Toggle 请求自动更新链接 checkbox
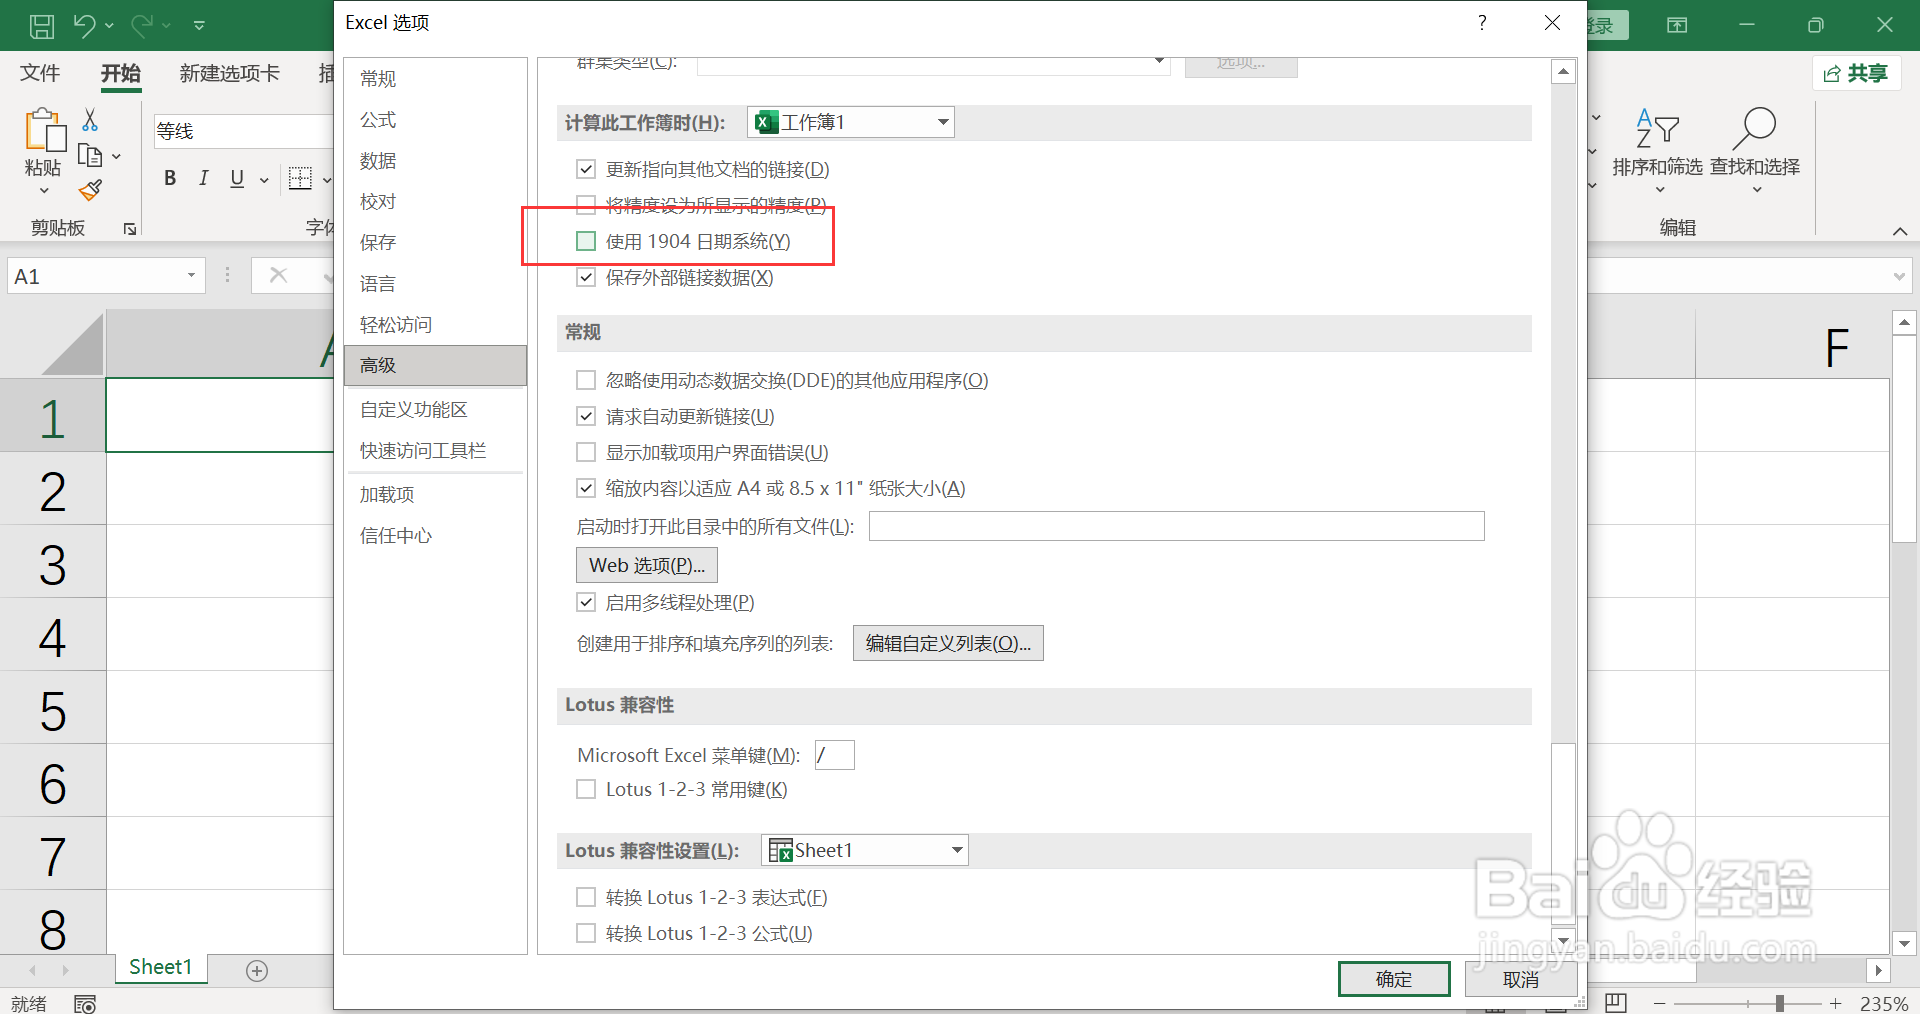This screenshot has width=1920, height=1014. (x=586, y=416)
